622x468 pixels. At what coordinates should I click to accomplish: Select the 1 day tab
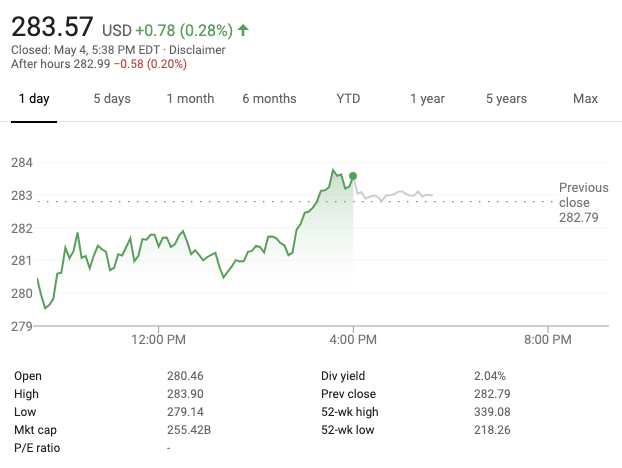(34, 99)
